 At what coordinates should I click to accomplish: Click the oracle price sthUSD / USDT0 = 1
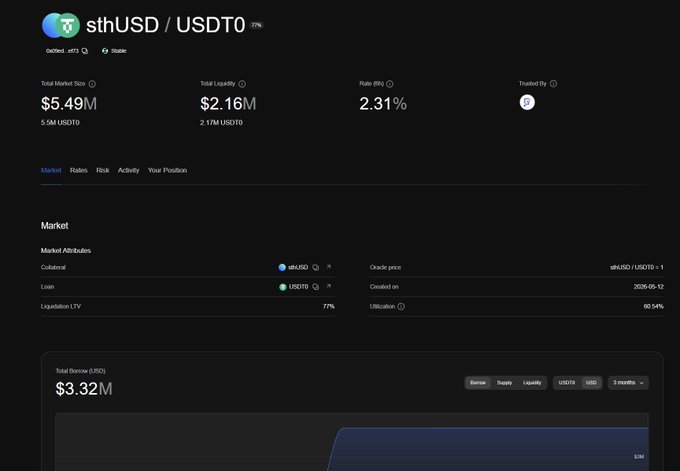637,267
